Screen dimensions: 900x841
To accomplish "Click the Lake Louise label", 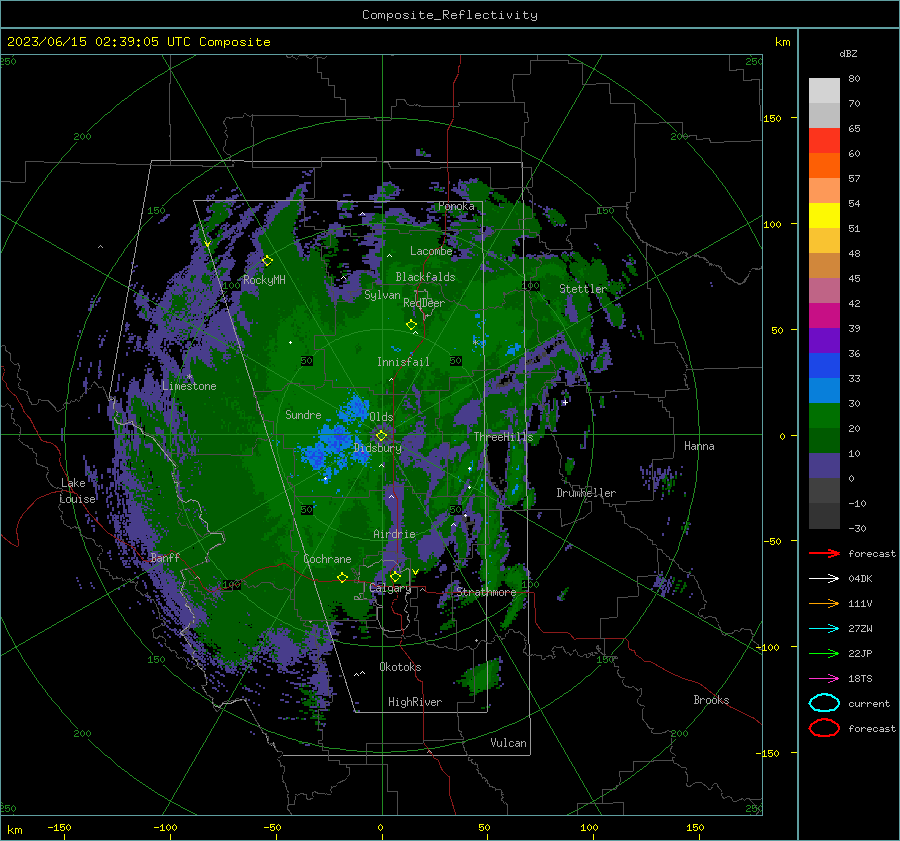I will [x=77, y=491].
